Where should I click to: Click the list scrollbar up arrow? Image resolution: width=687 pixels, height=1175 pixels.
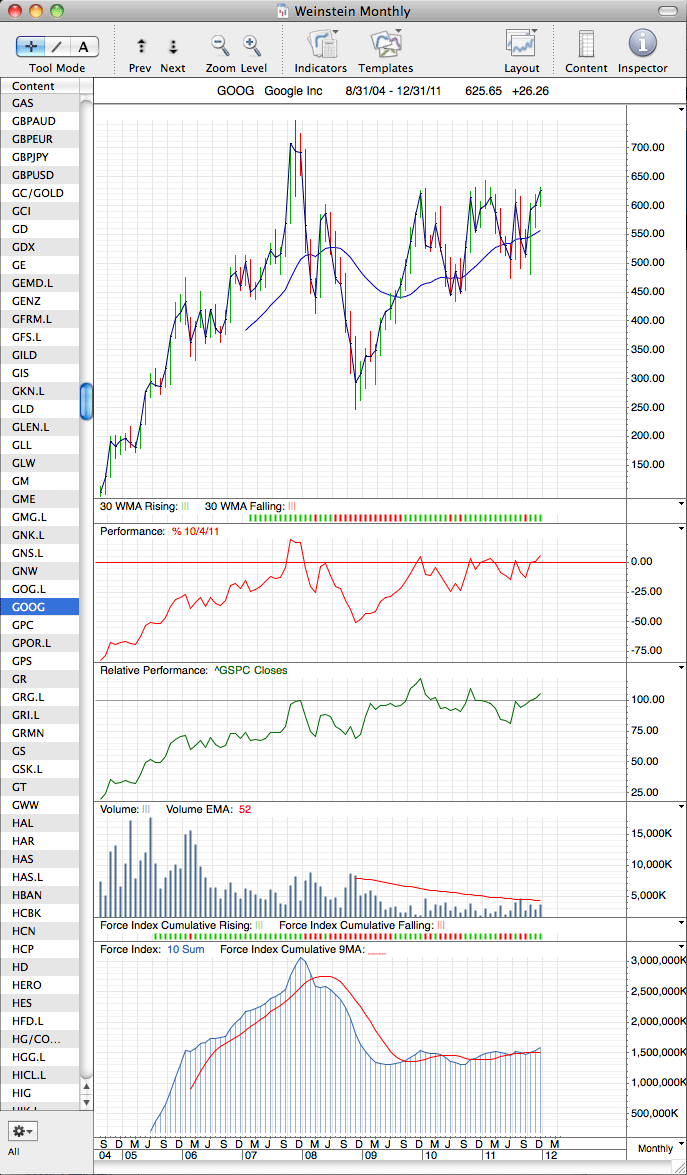(x=86, y=1086)
